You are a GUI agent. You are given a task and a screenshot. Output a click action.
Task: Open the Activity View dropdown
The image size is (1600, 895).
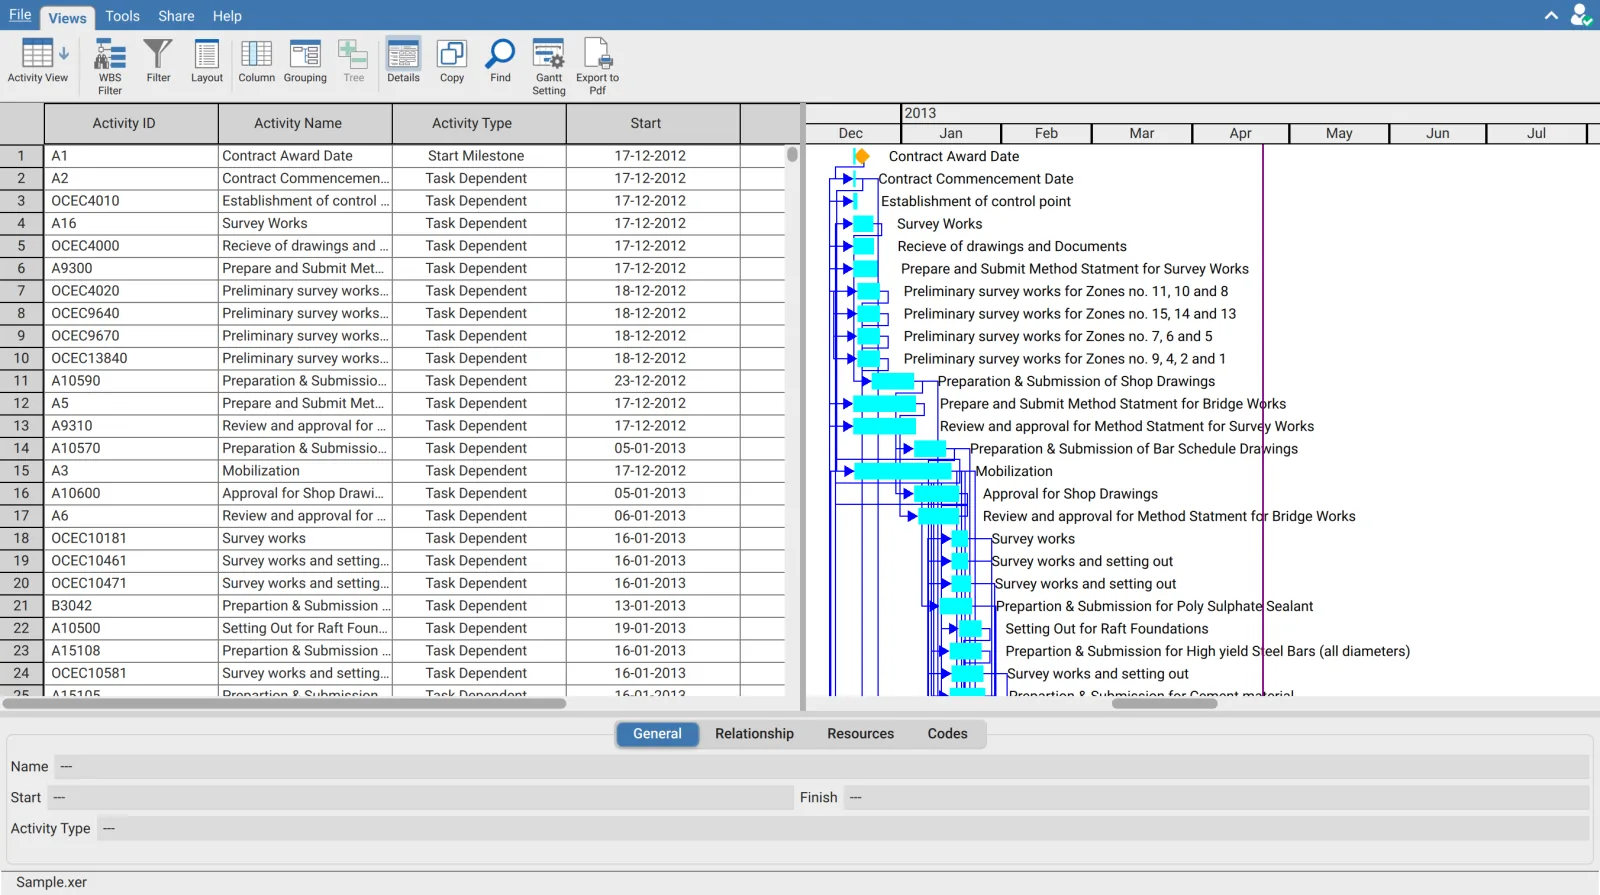tap(38, 62)
